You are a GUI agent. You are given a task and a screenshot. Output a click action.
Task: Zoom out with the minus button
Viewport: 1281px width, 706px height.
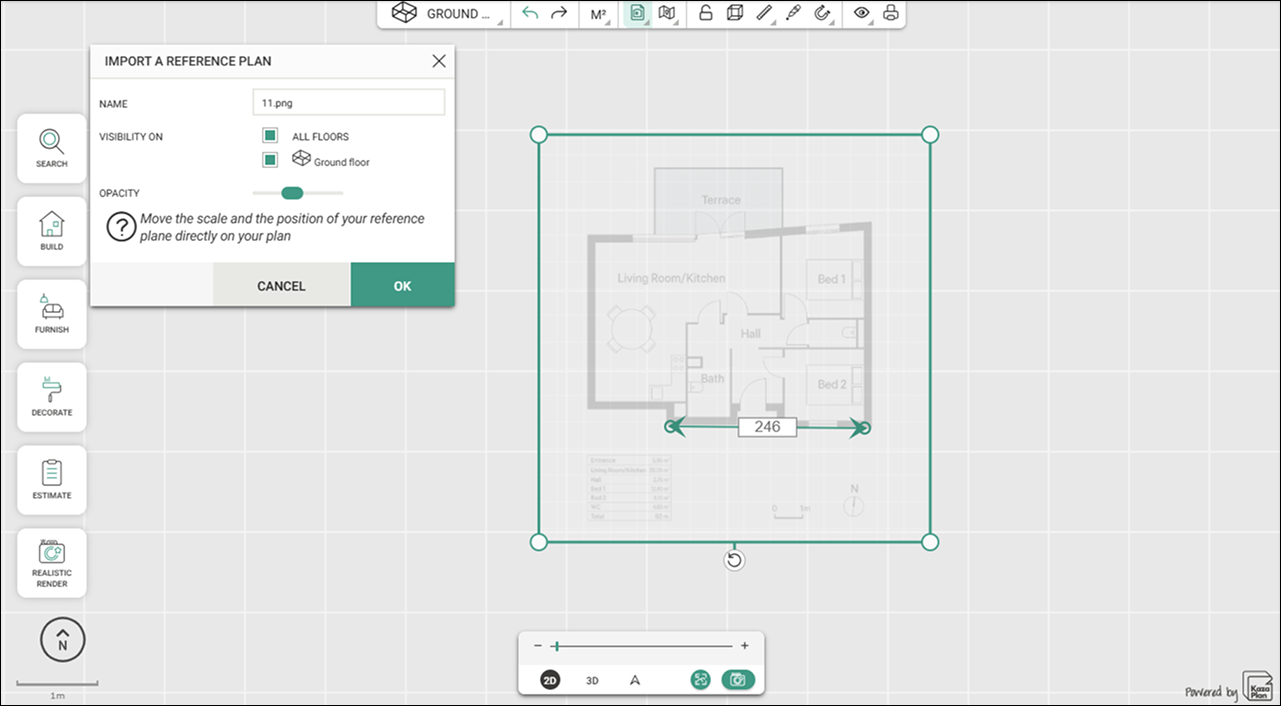coord(538,646)
